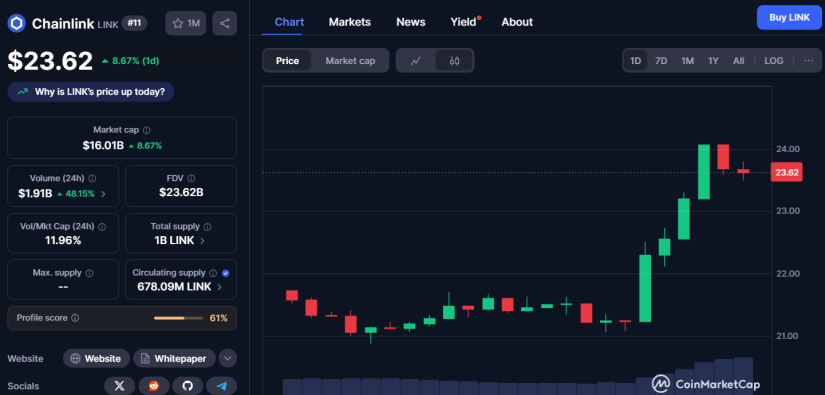Expand more website links dropdown chevron

click(227, 359)
